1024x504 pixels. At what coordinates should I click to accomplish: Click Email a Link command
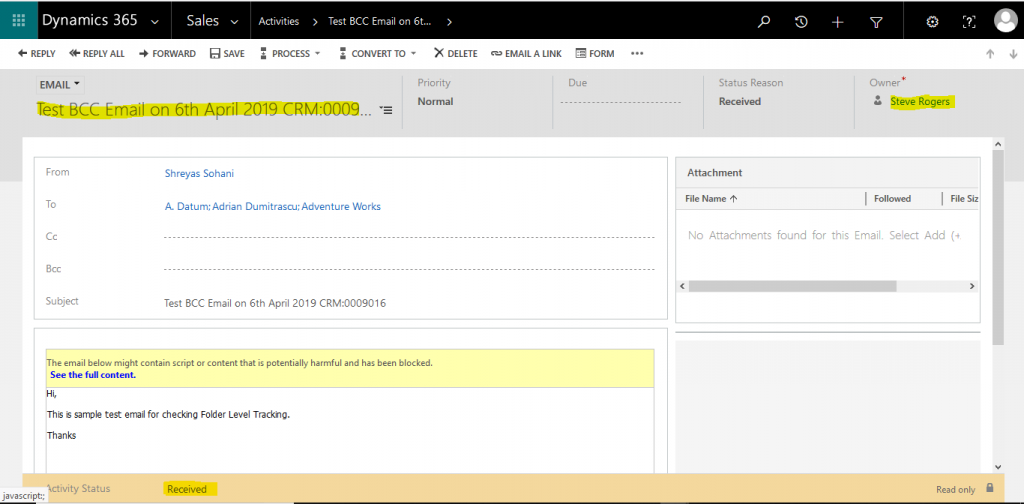coord(526,54)
